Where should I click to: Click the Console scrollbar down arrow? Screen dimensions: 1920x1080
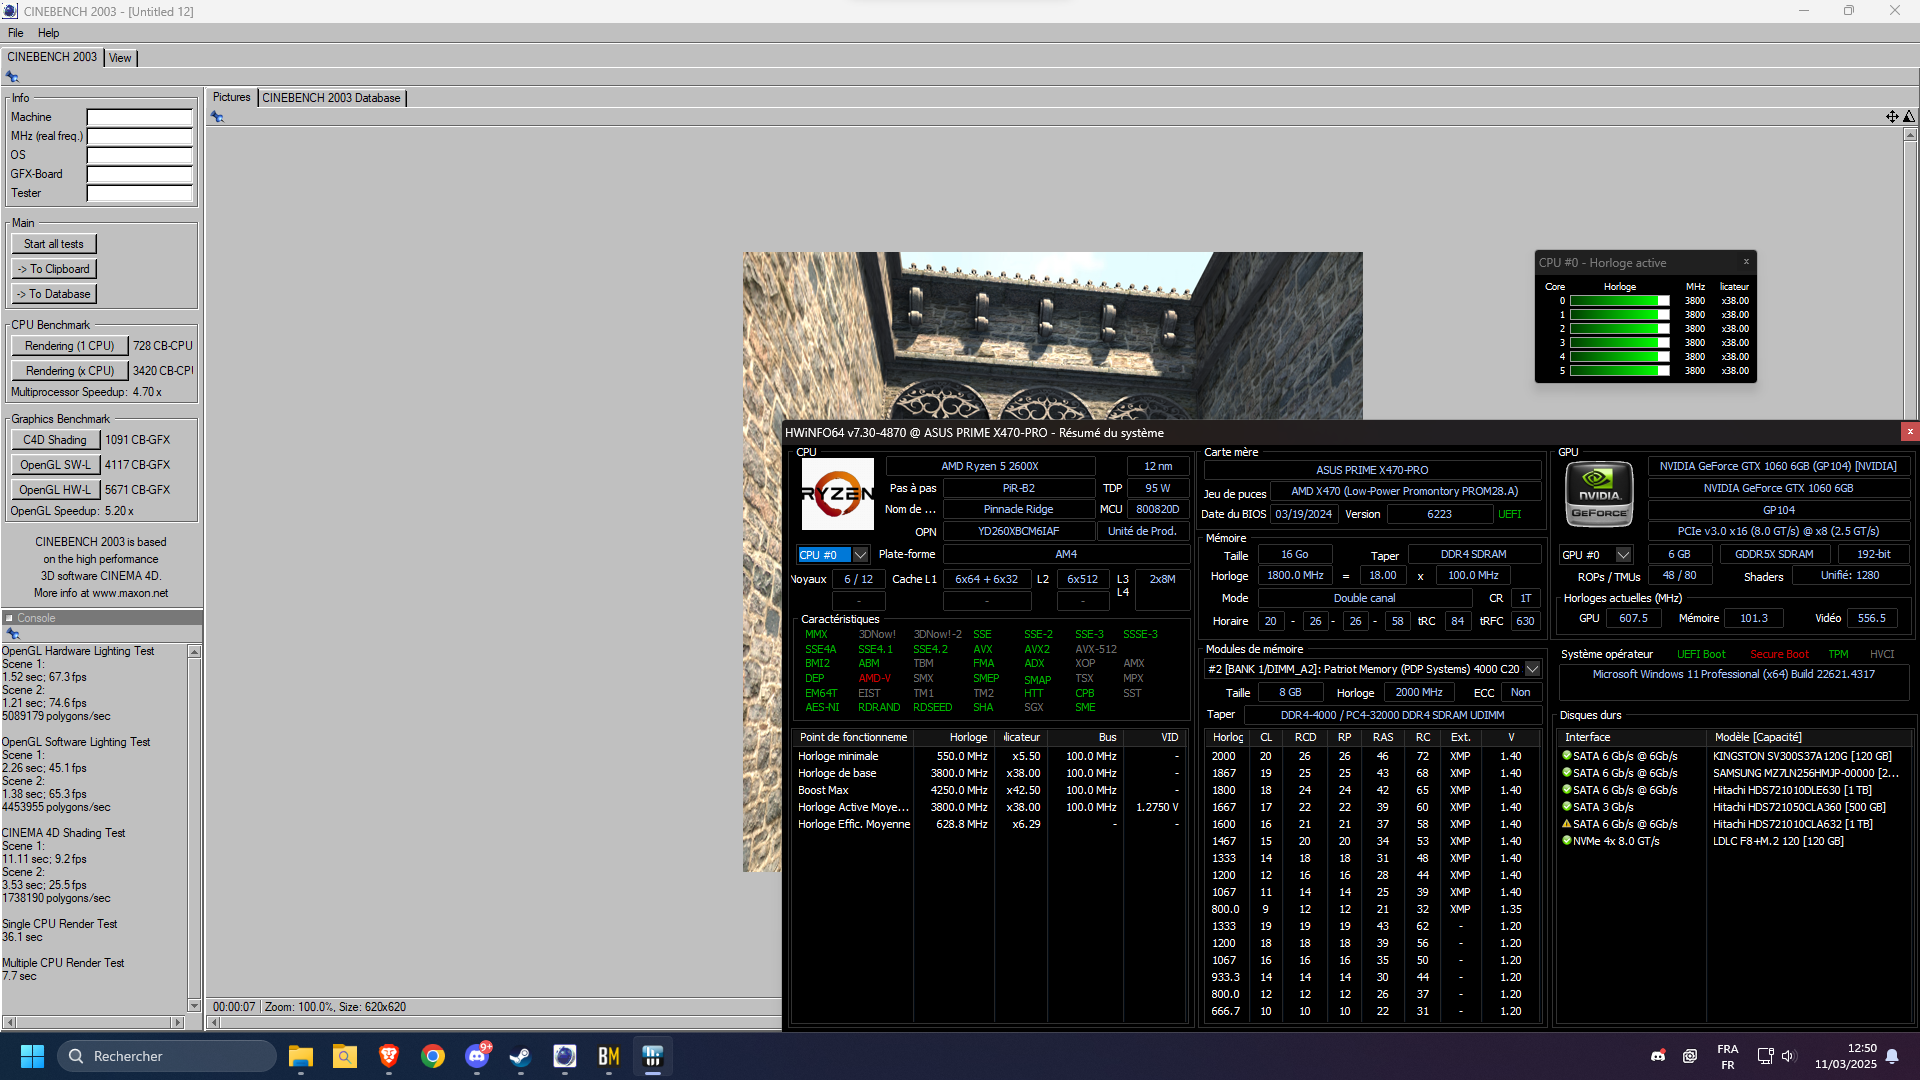click(194, 1005)
